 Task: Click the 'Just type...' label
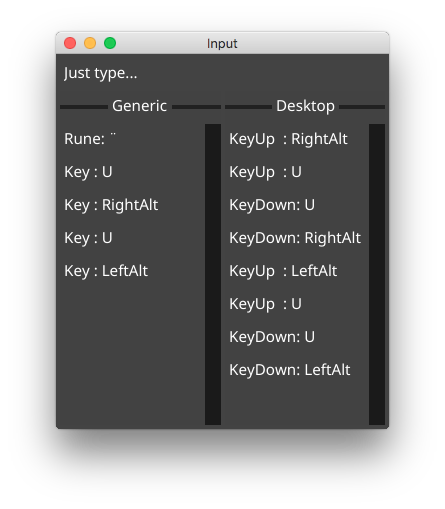(100, 73)
